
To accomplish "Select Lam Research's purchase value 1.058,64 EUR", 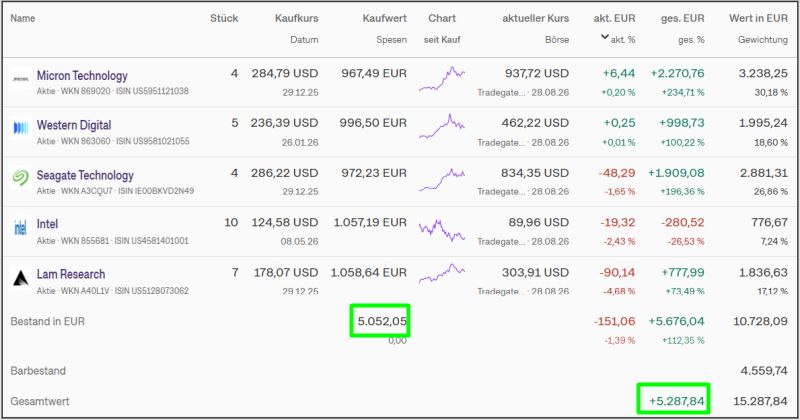I will pyautogui.click(x=369, y=273).
